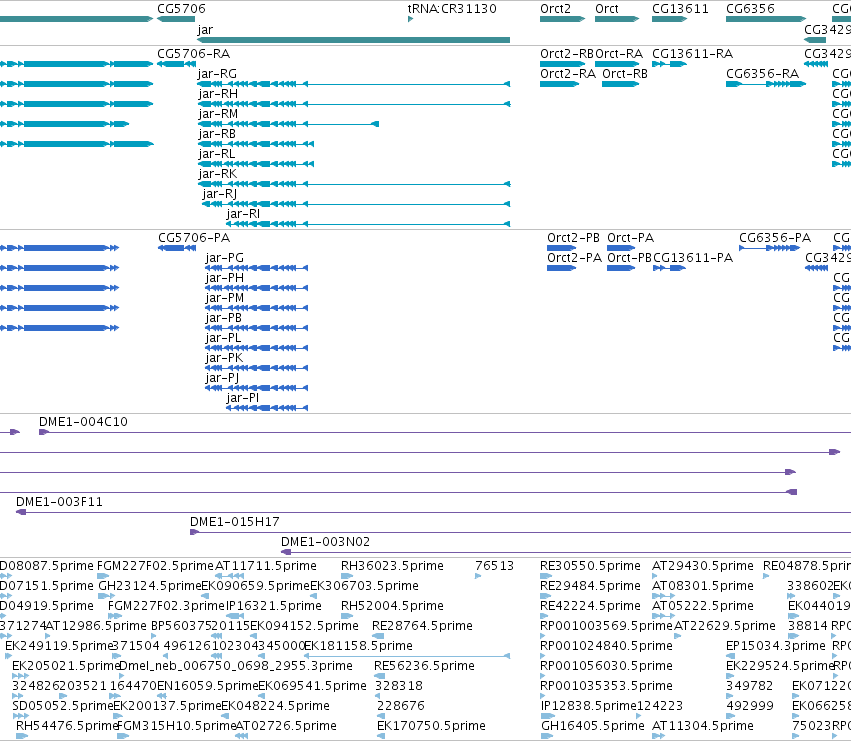
Task: Click the jar-PK CDS label
Action: pos(224,358)
